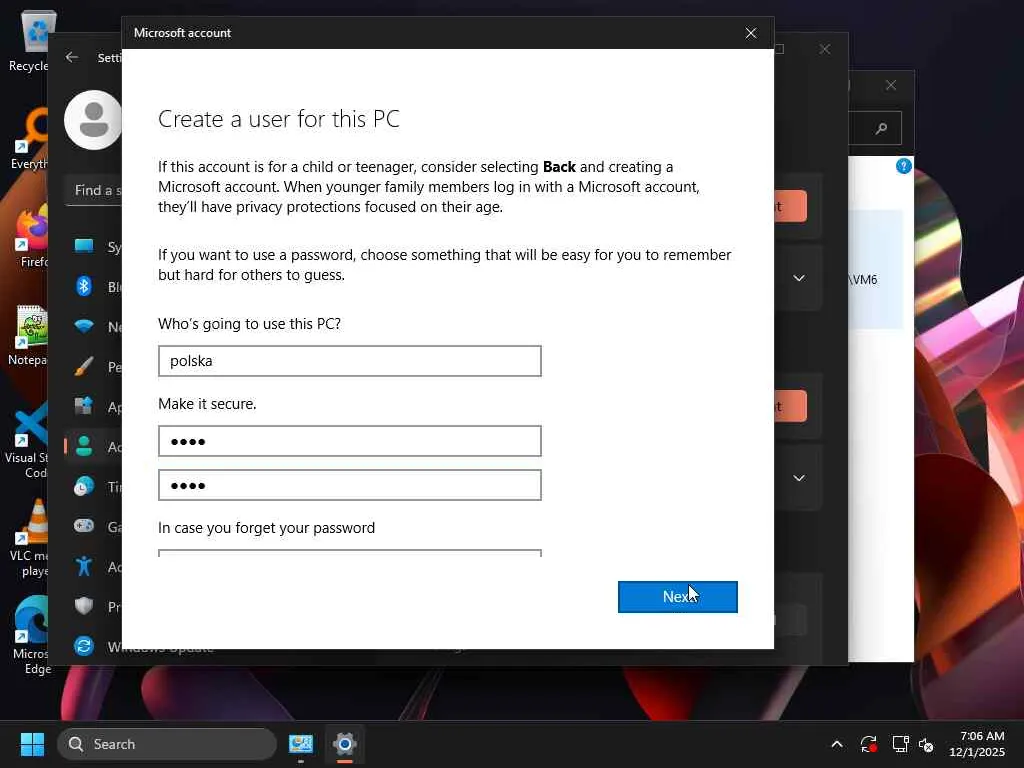This screenshot has width=1024, height=768.
Task: Open the clock showing 7:06 AM
Action: click(x=977, y=744)
